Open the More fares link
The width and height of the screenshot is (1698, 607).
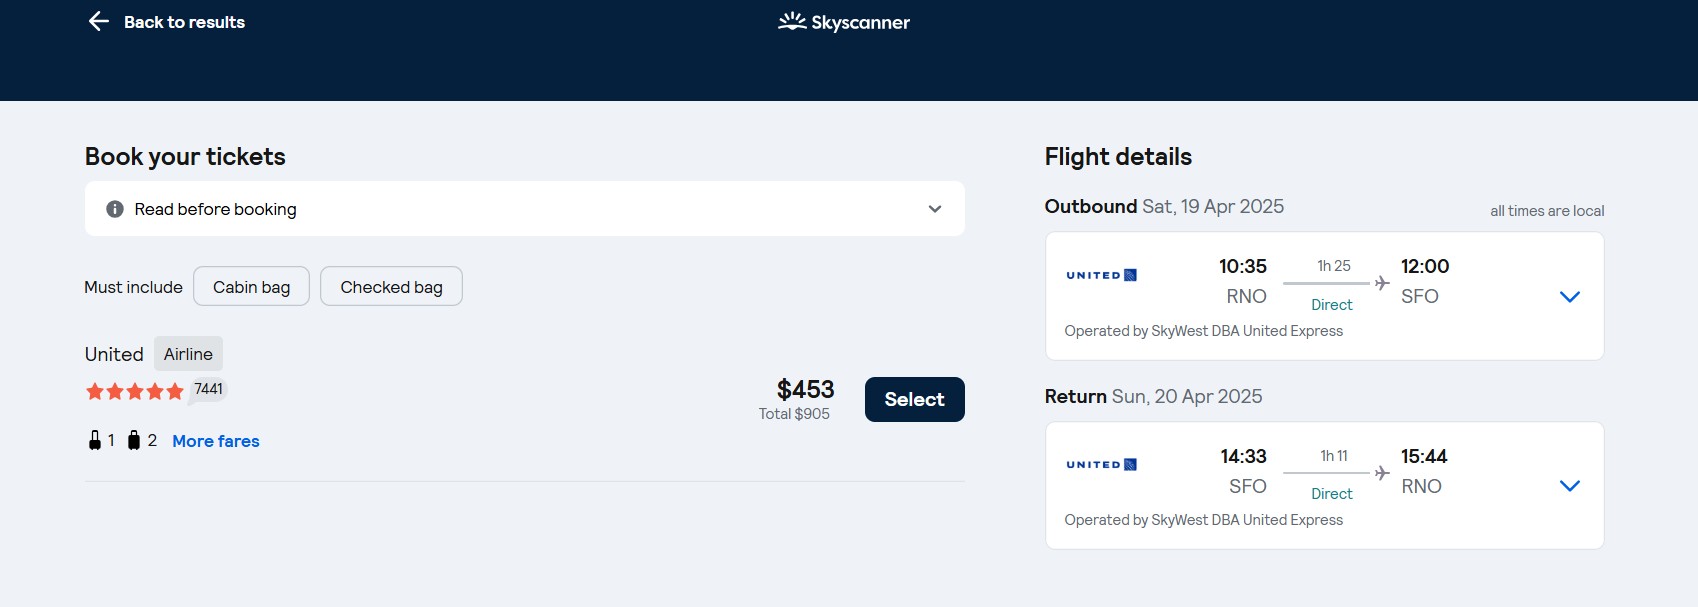tap(215, 441)
